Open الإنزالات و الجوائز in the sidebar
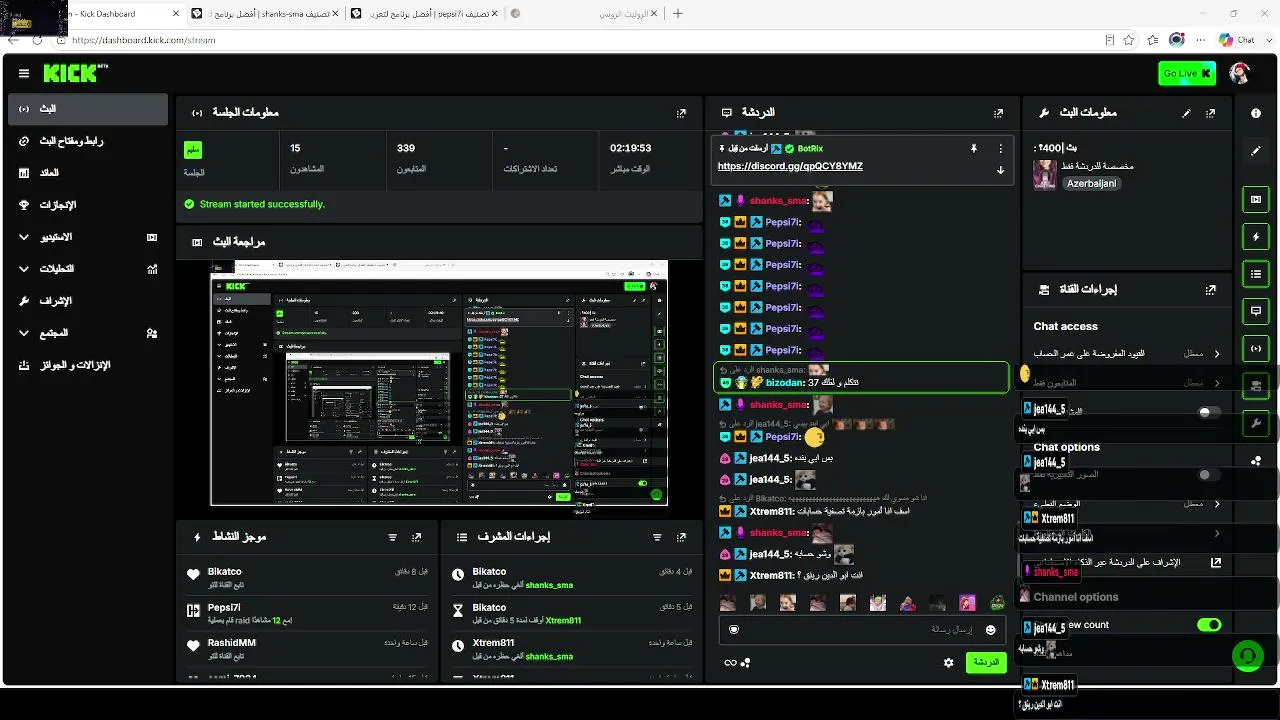The height and width of the screenshot is (720, 1280). [88, 365]
